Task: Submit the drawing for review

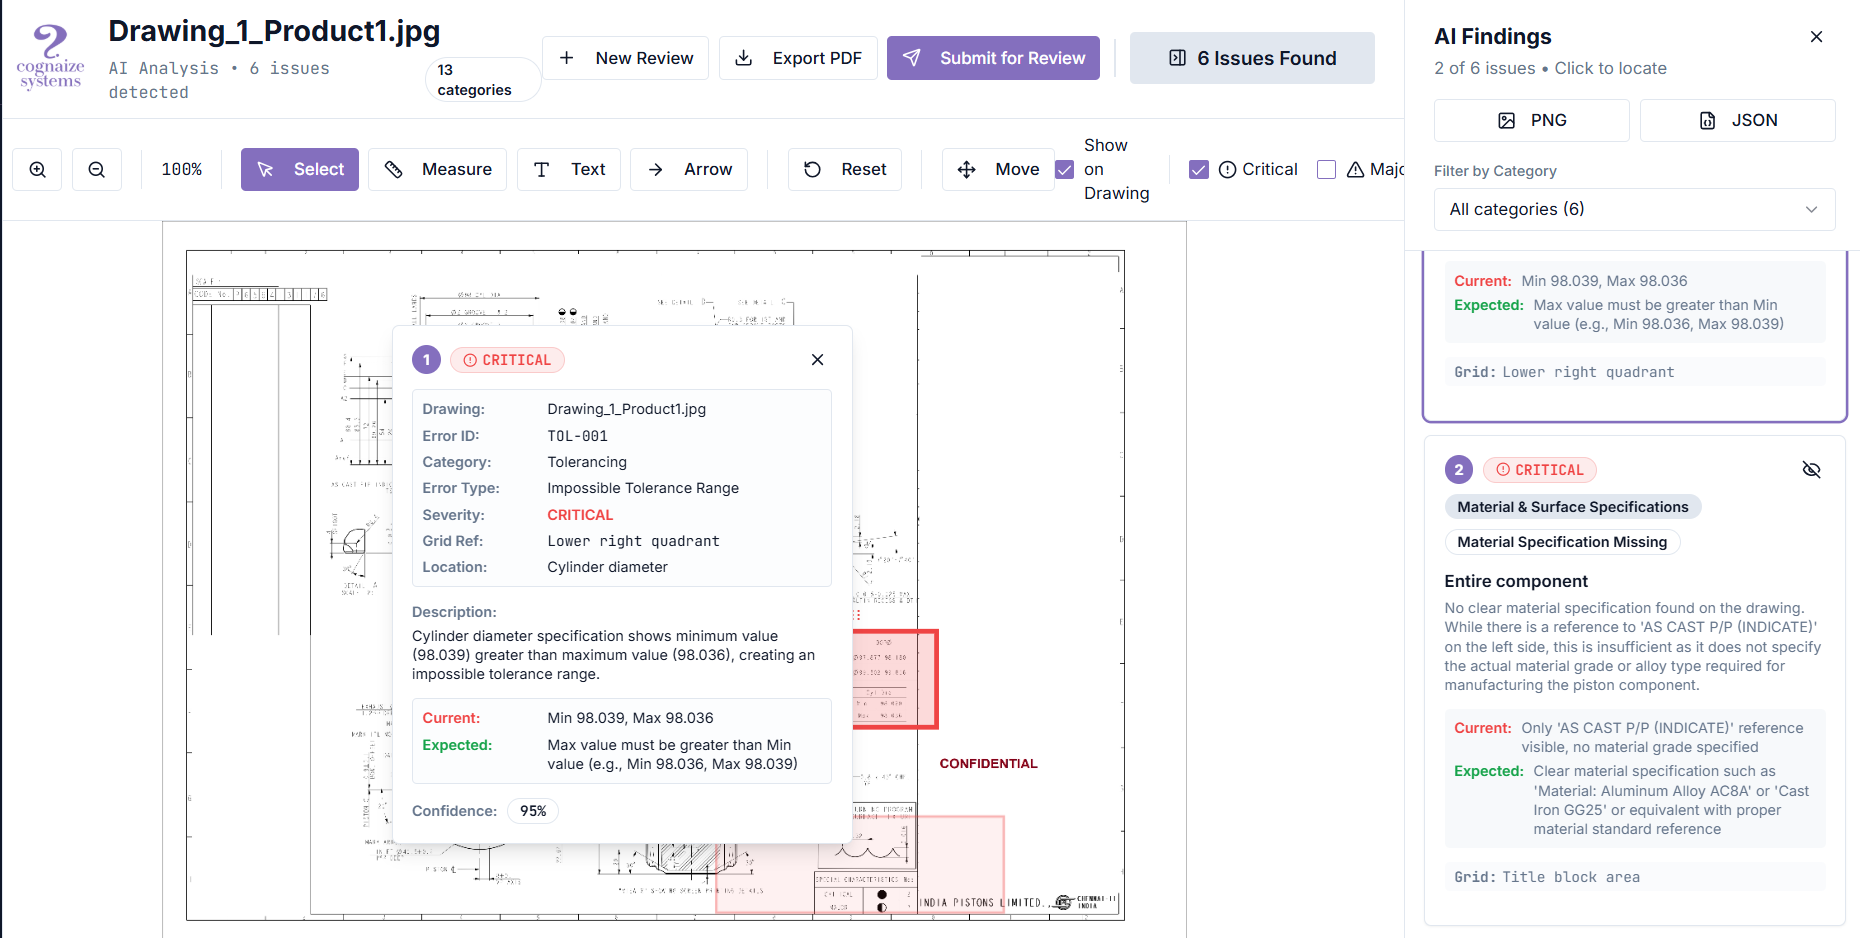Action: (x=993, y=57)
